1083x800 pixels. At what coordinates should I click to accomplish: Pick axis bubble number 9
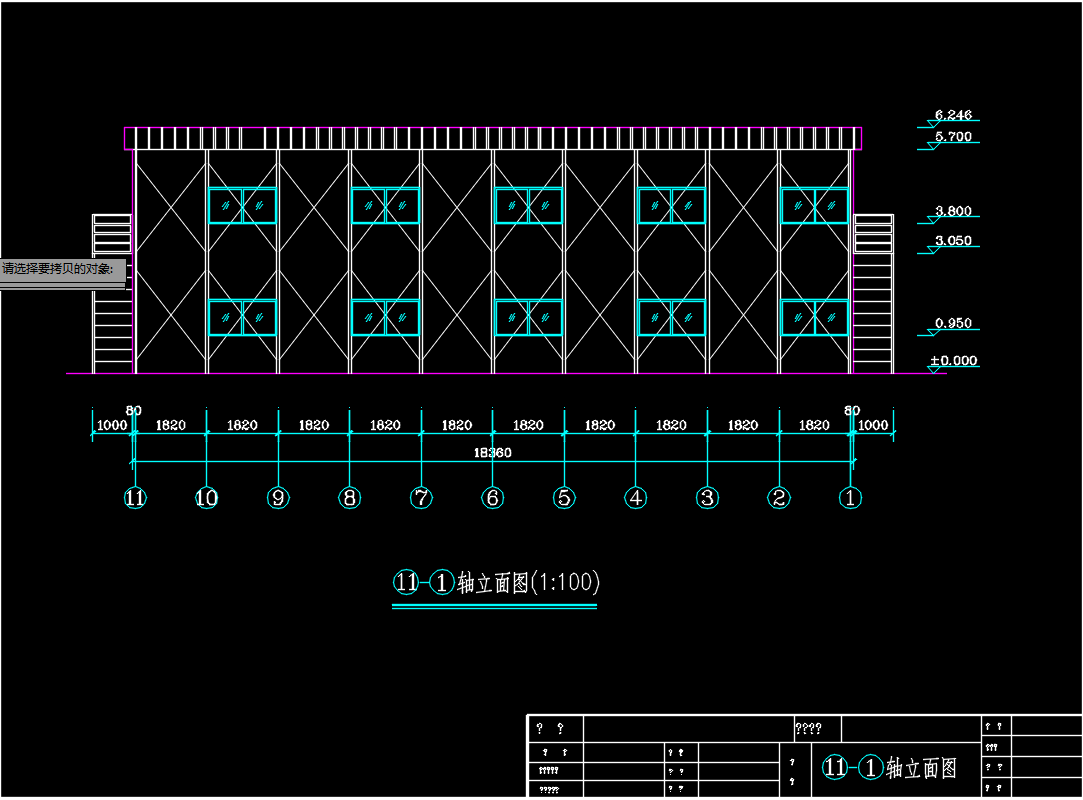pos(278,497)
